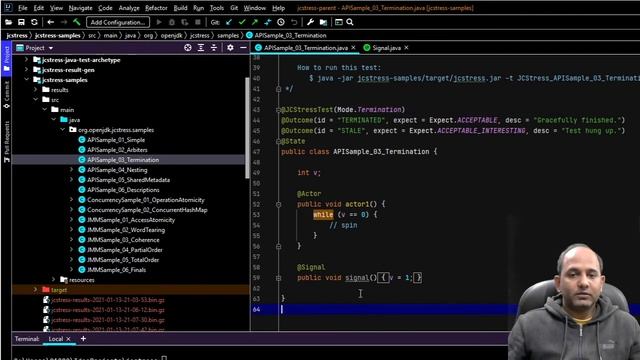Click the Open folder toolbar icon
Viewport: 640px width, 360px height.
pyautogui.click(x=8, y=22)
